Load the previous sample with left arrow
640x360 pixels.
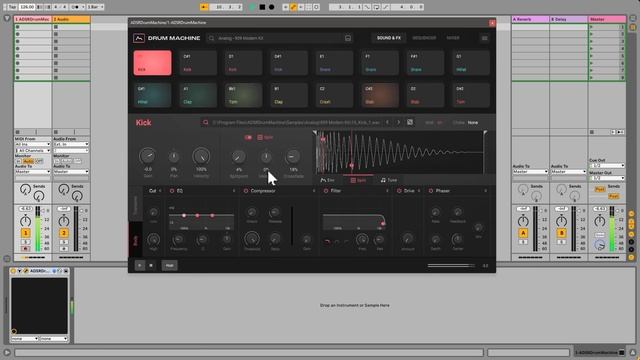387,122
